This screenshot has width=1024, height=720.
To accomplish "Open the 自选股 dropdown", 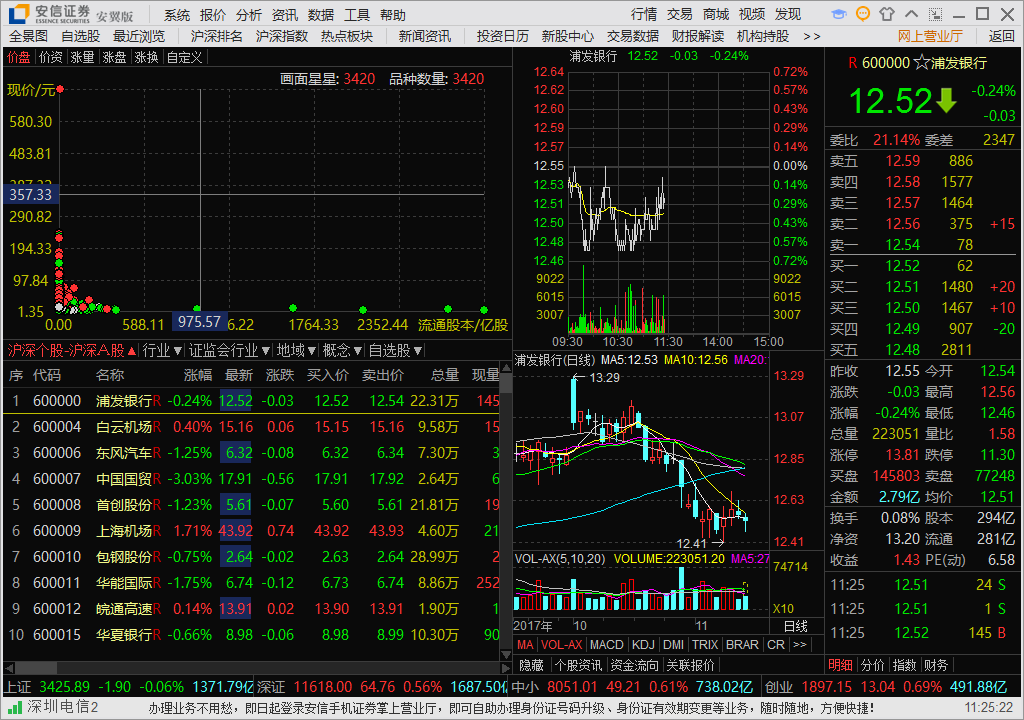I will coord(395,351).
